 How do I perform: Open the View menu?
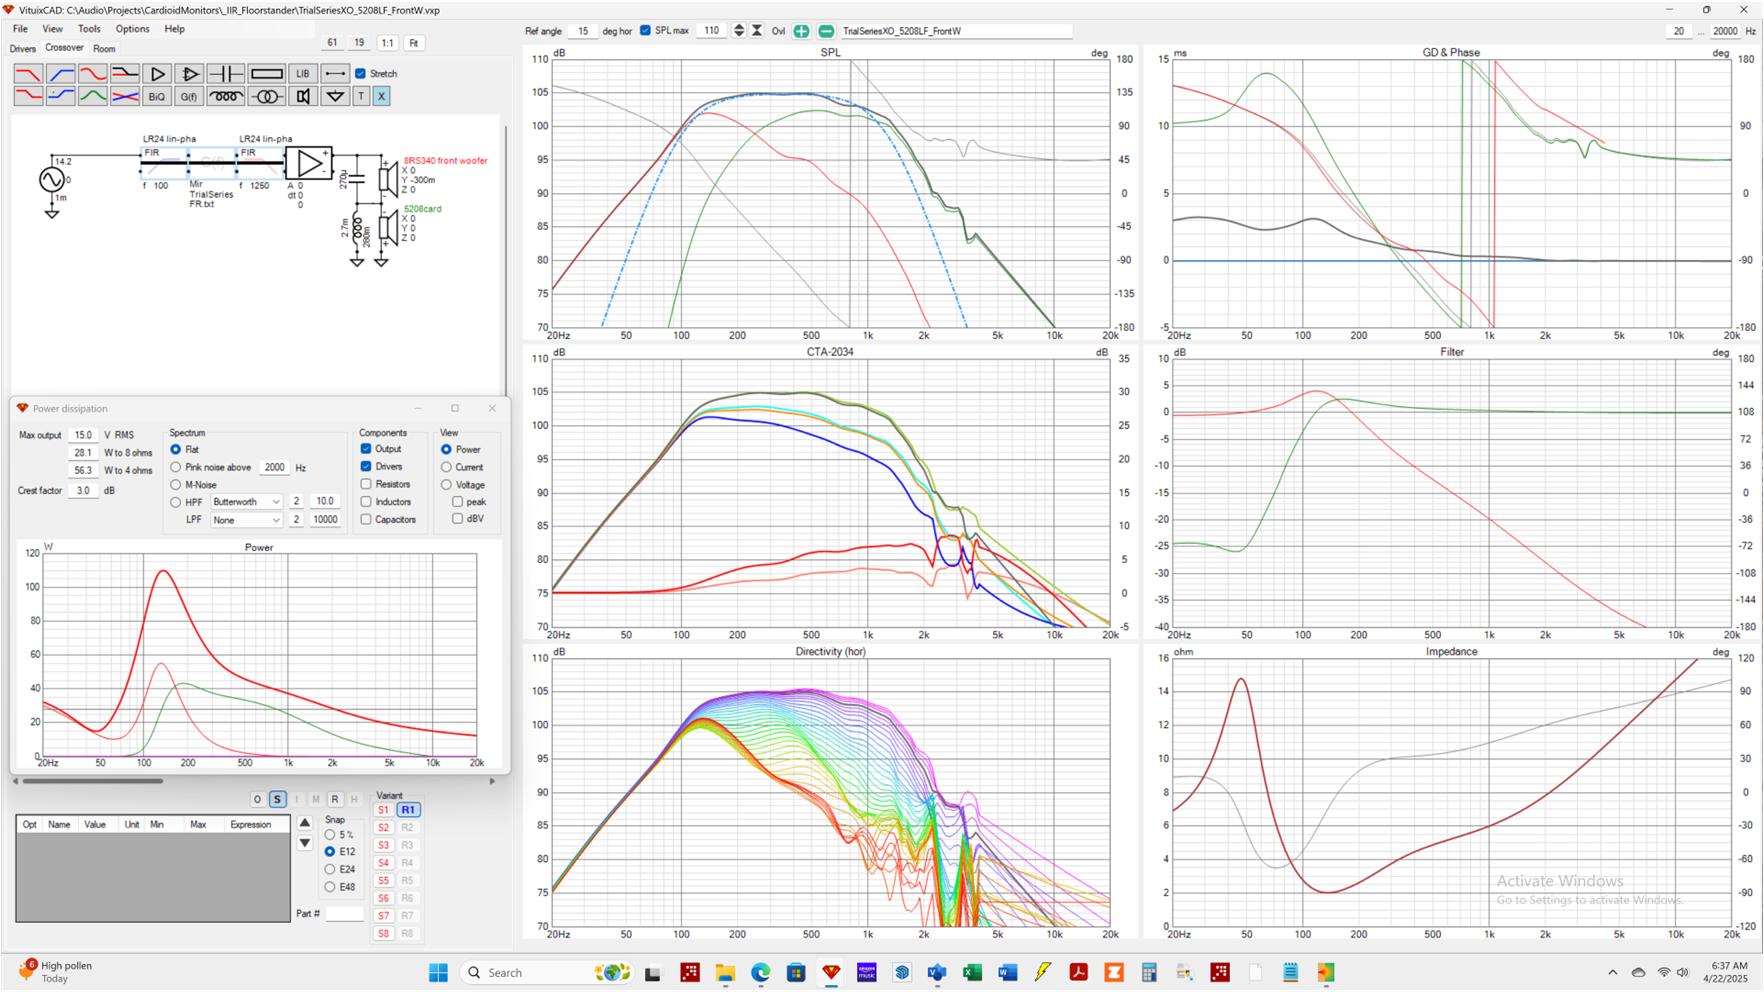(x=52, y=29)
